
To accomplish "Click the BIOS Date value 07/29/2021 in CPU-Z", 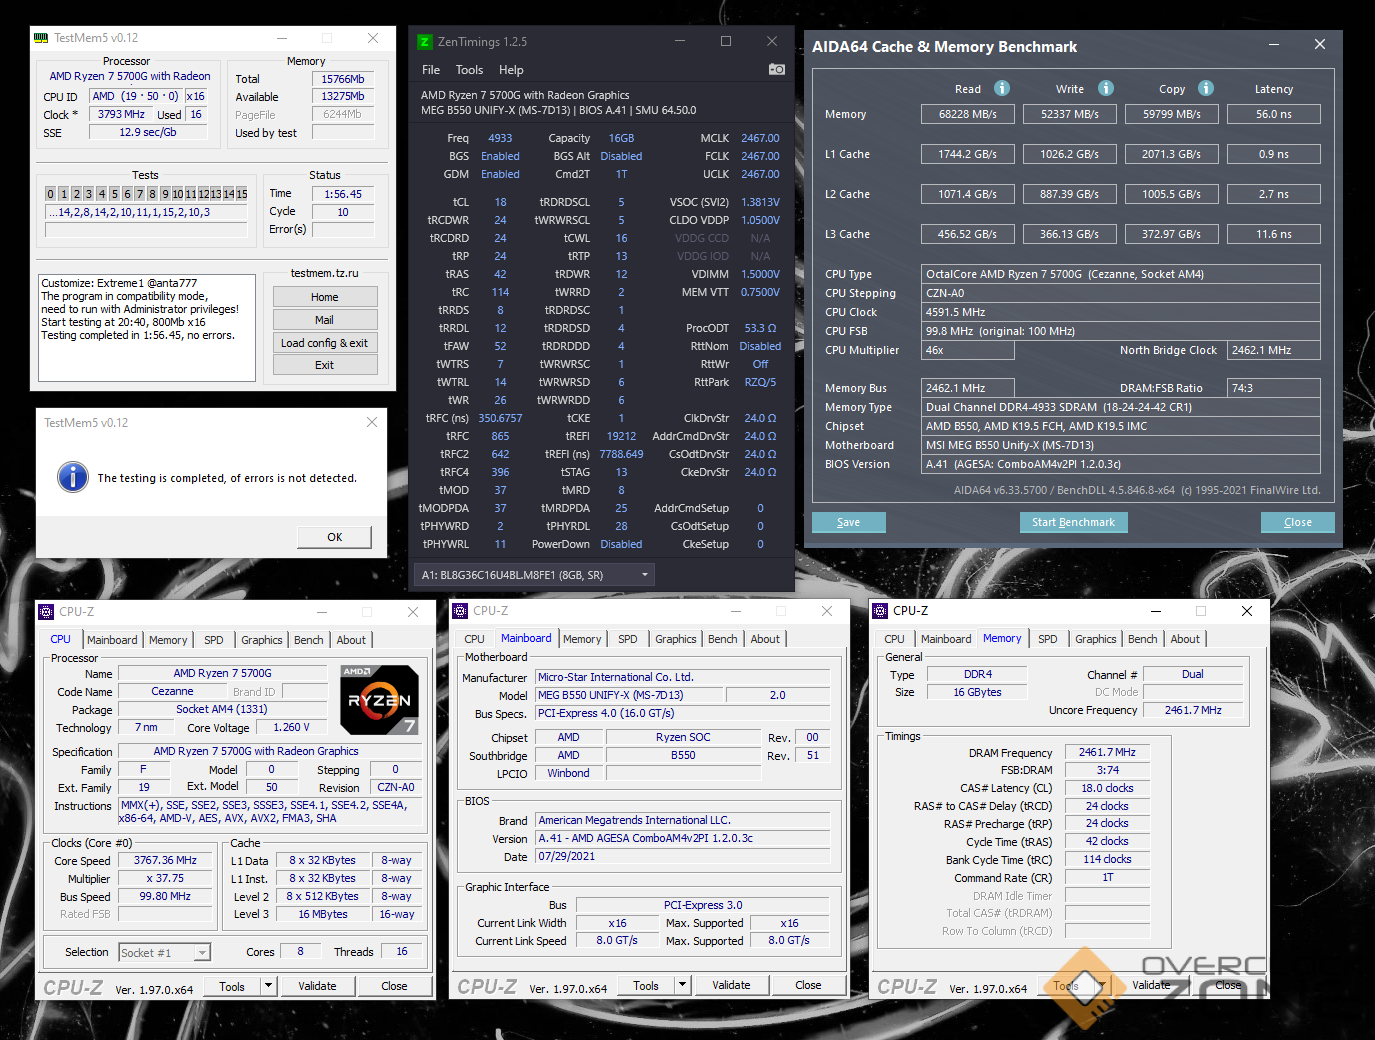I will (683, 856).
